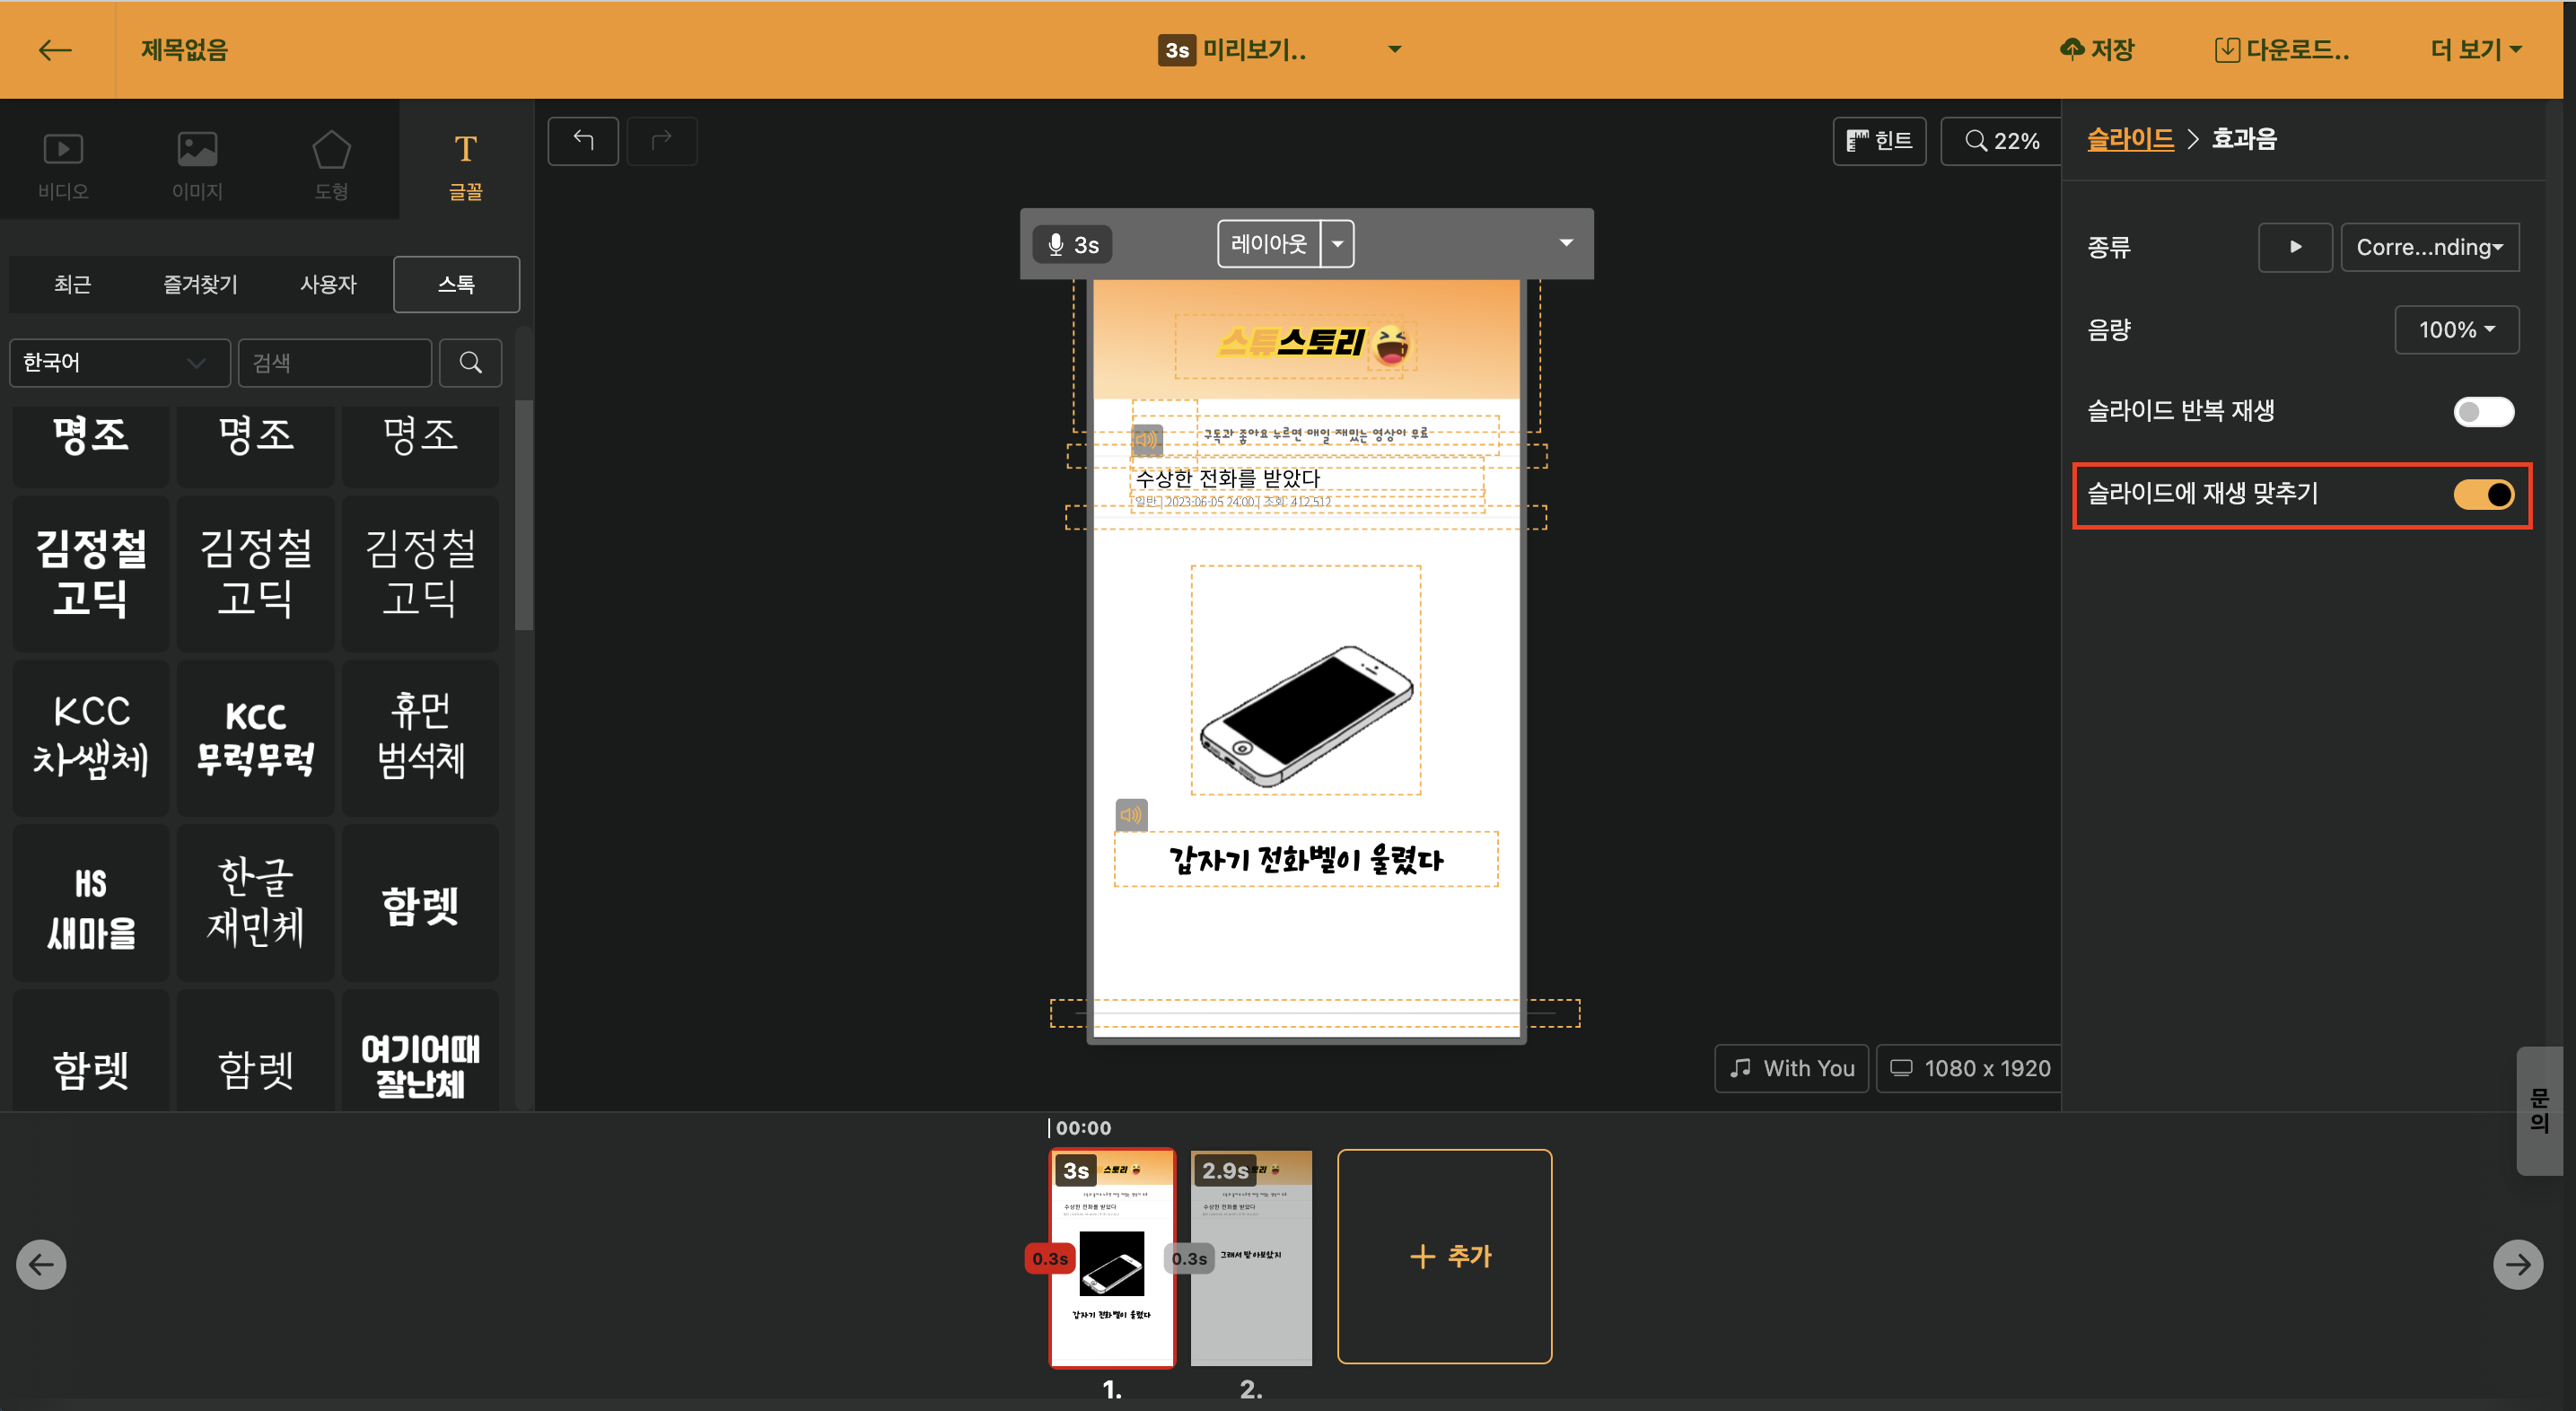The height and width of the screenshot is (1411, 2576).
Task: Add a new slide with 추가
Action: [1444, 1256]
